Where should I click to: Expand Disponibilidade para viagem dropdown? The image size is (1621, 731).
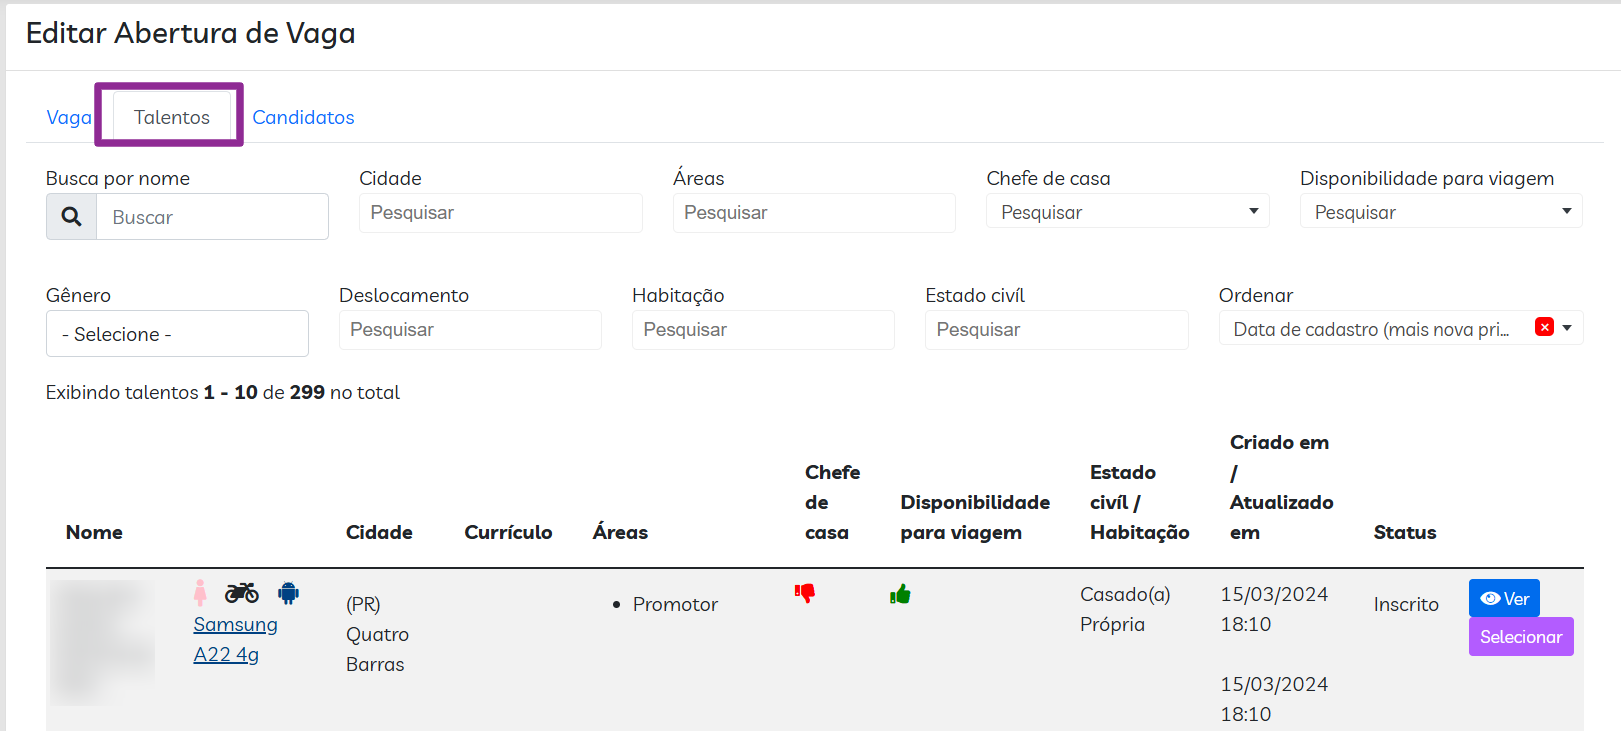coord(1440,212)
